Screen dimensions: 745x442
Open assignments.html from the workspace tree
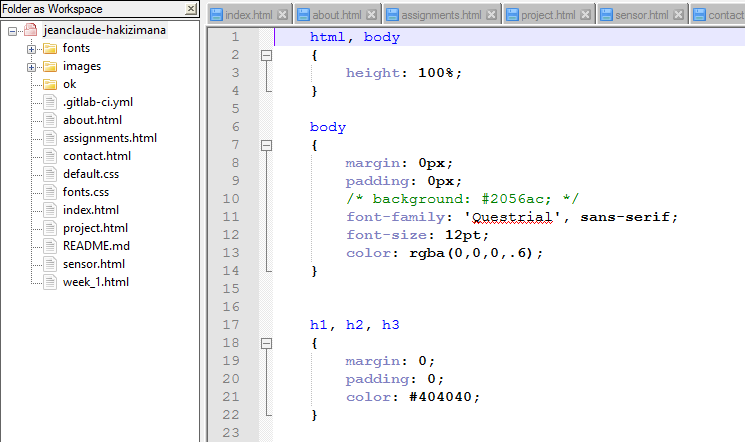(110, 138)
